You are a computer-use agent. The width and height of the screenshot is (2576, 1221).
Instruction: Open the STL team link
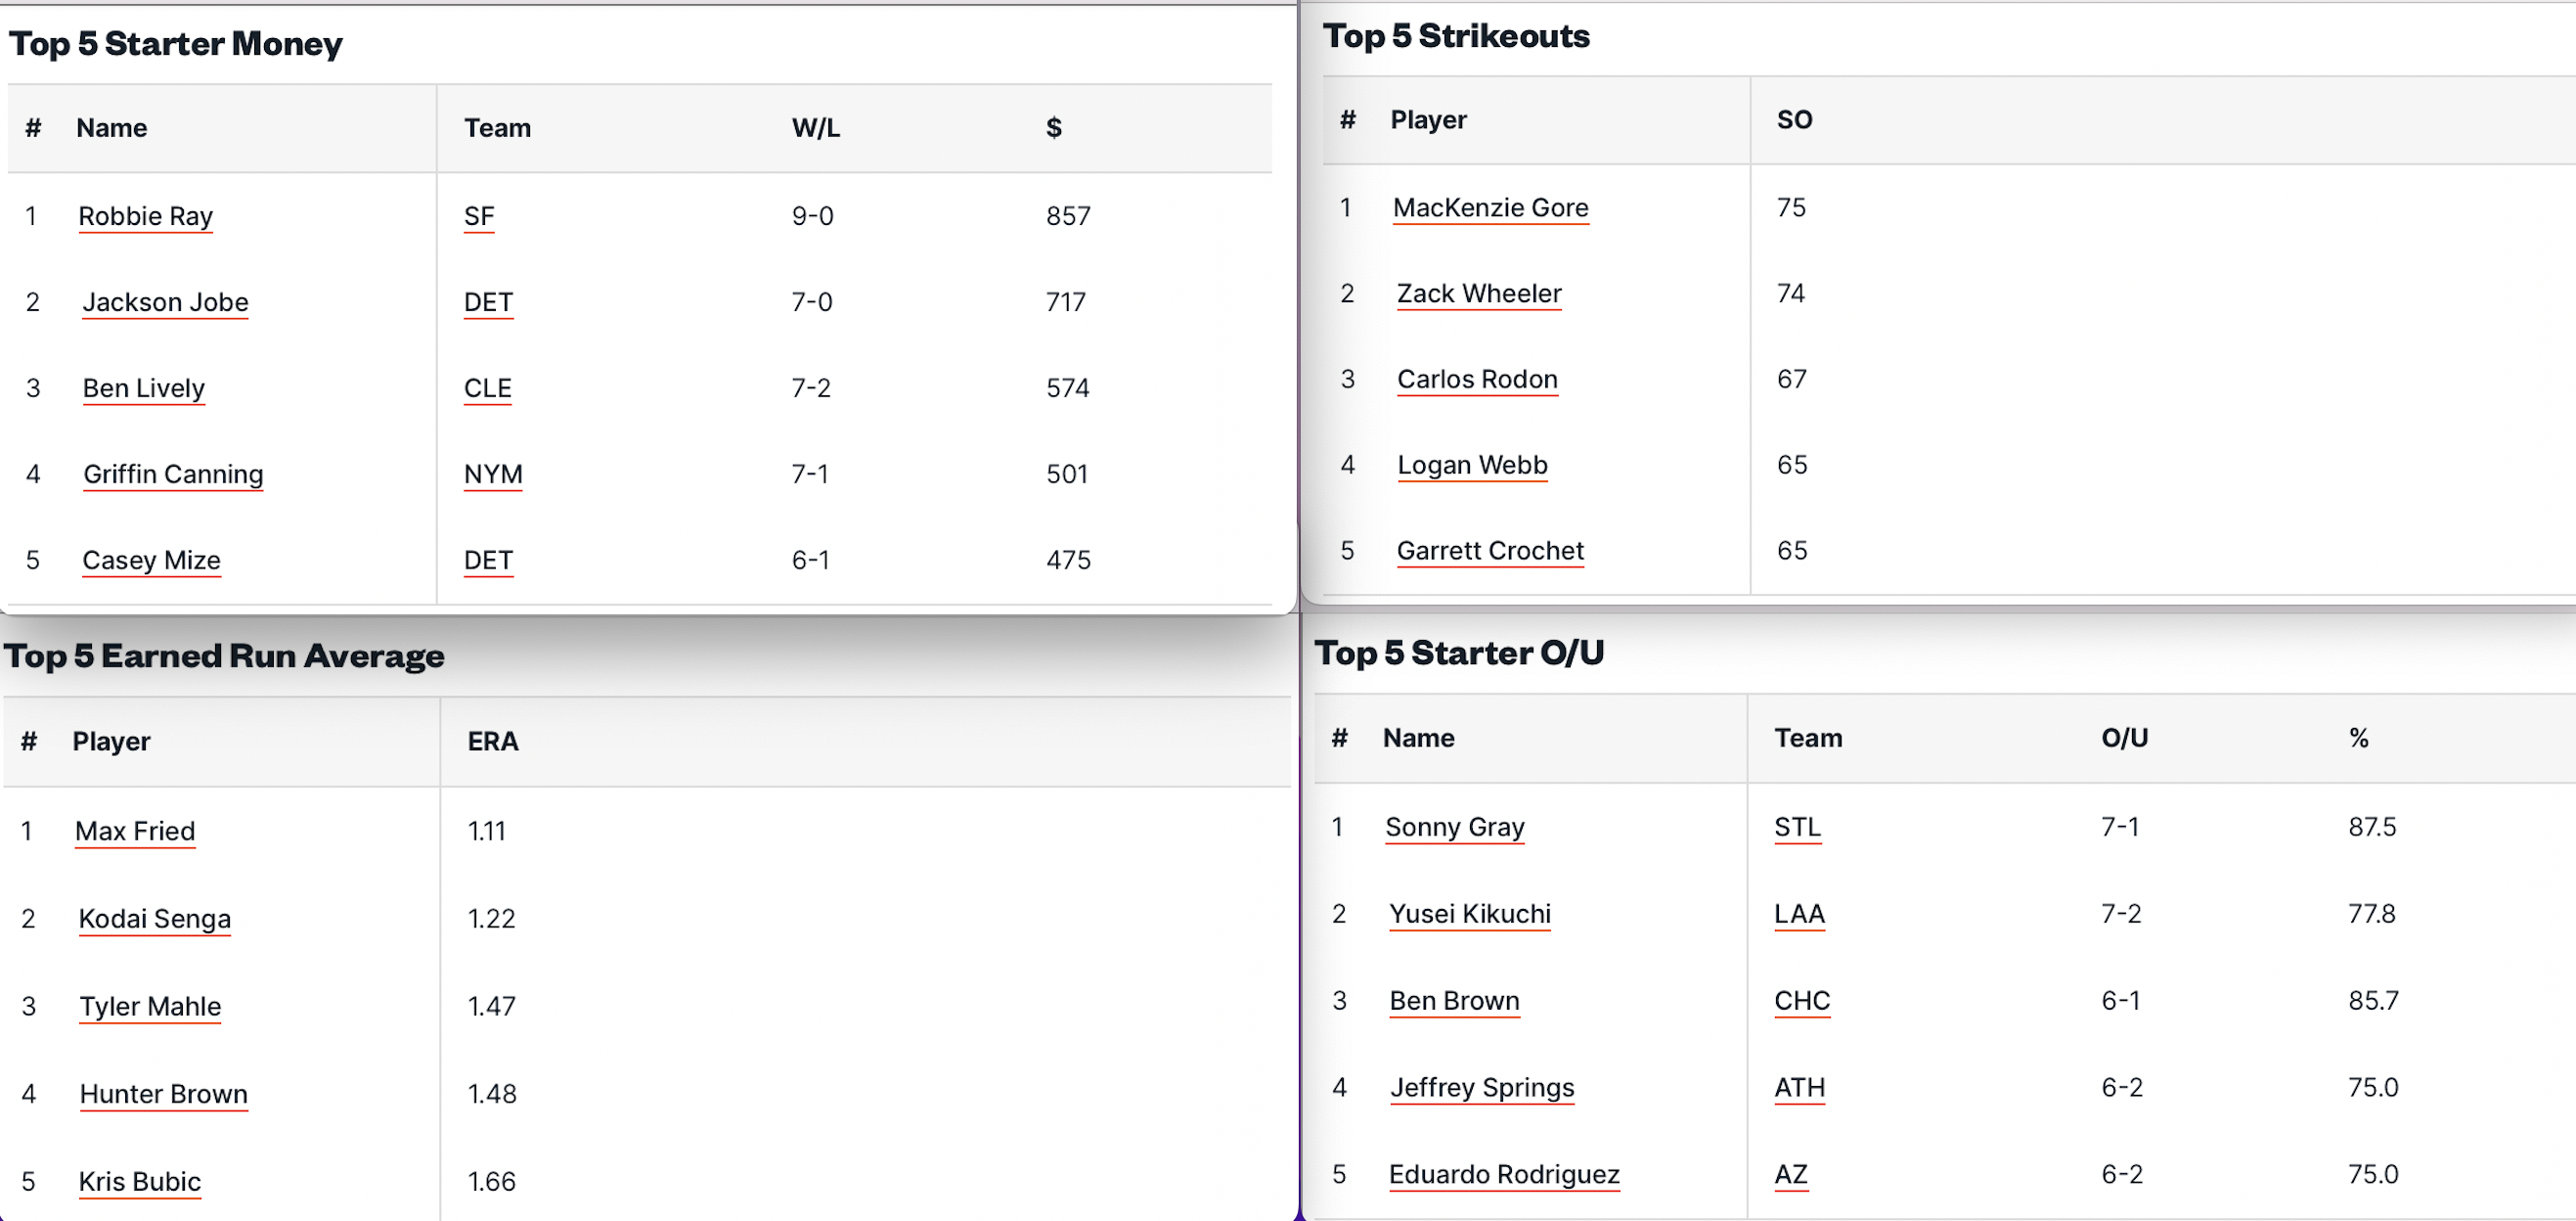click(x=1797, y=828)
